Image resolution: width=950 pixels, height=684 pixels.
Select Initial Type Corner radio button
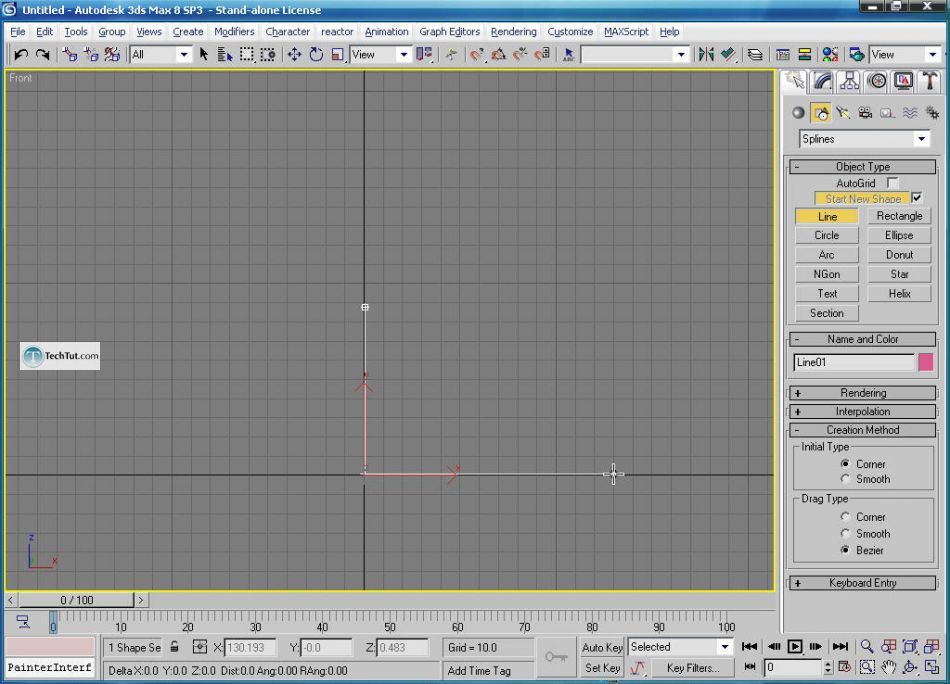(x=845, y=463)
